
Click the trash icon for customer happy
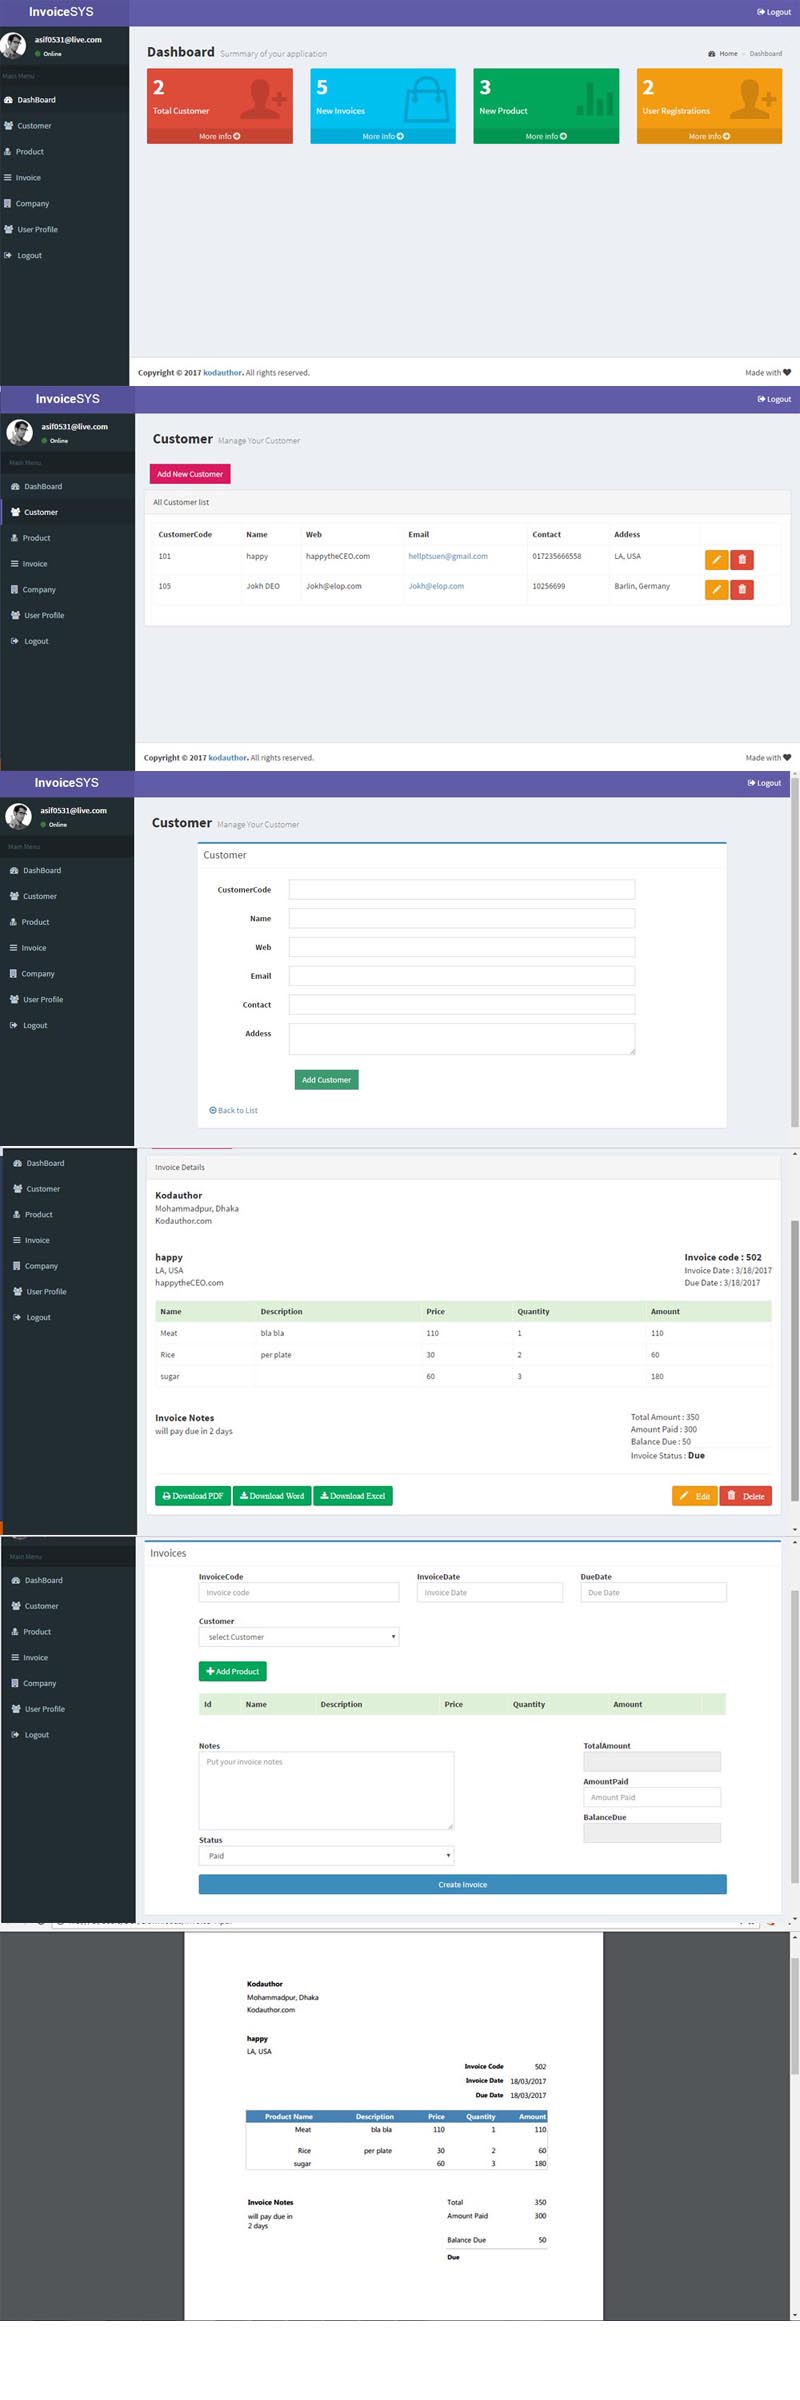pos(742,560)
